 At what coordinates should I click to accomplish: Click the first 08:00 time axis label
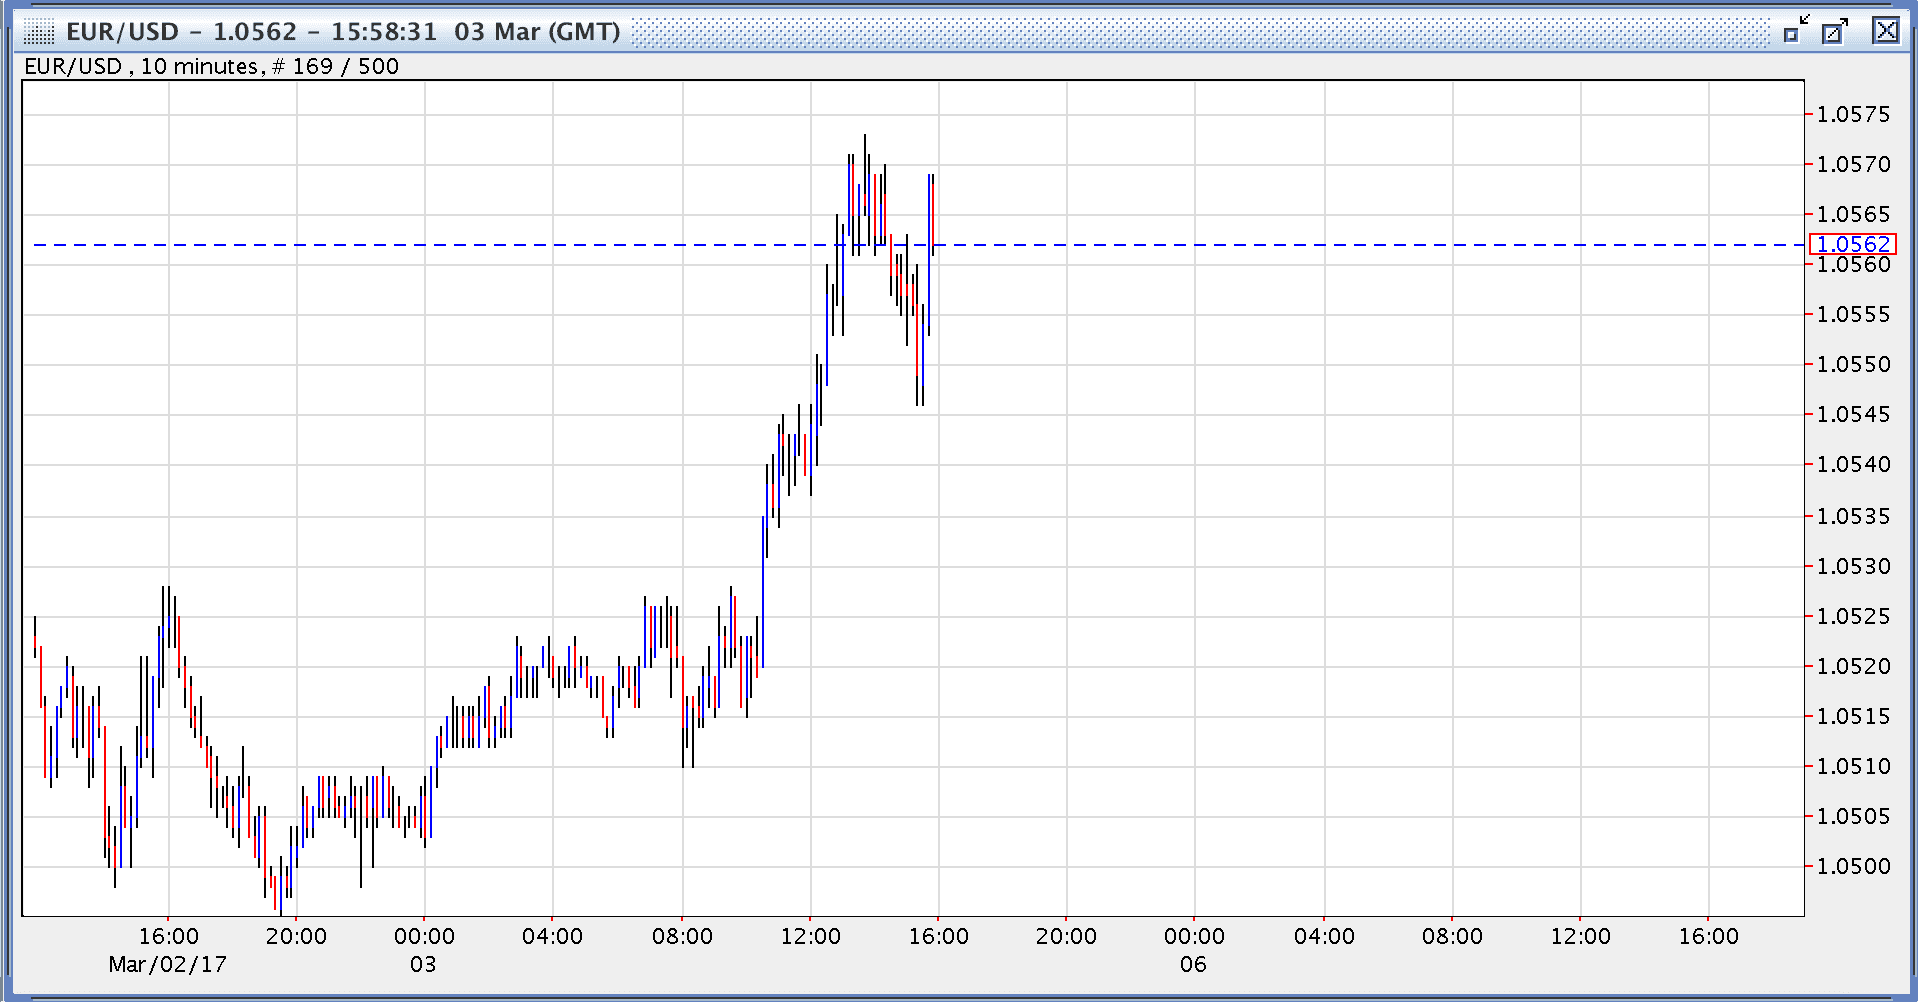682,937
